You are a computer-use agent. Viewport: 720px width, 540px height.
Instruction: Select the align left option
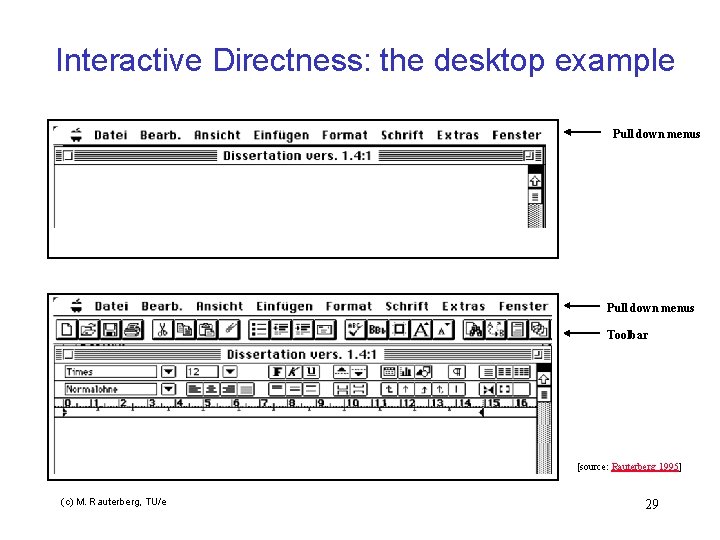coord(195,389)
